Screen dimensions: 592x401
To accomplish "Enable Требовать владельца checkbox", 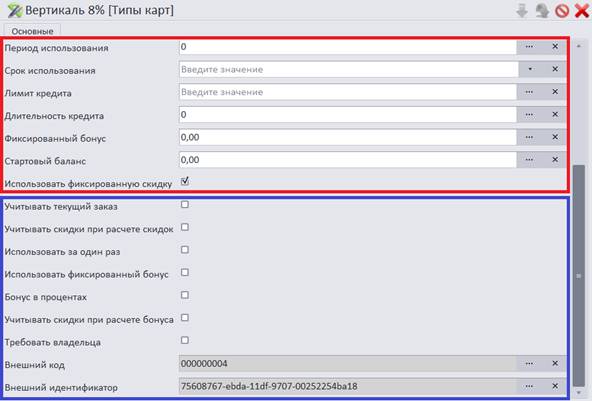I will click(185, 340).
